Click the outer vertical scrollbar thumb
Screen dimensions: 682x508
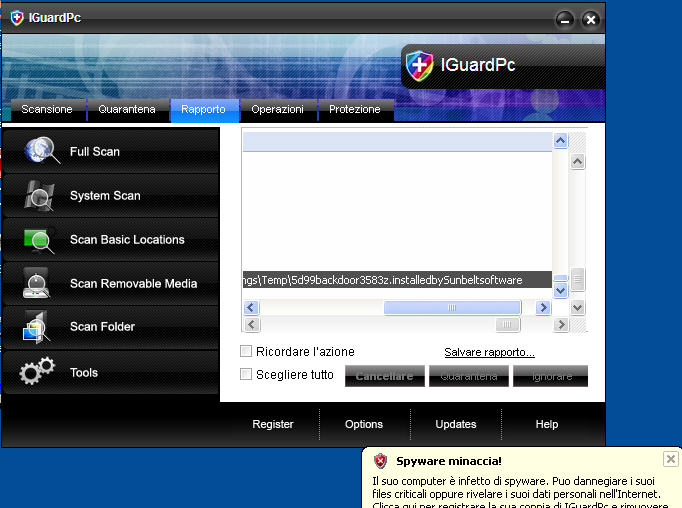[x=578, y=279]
